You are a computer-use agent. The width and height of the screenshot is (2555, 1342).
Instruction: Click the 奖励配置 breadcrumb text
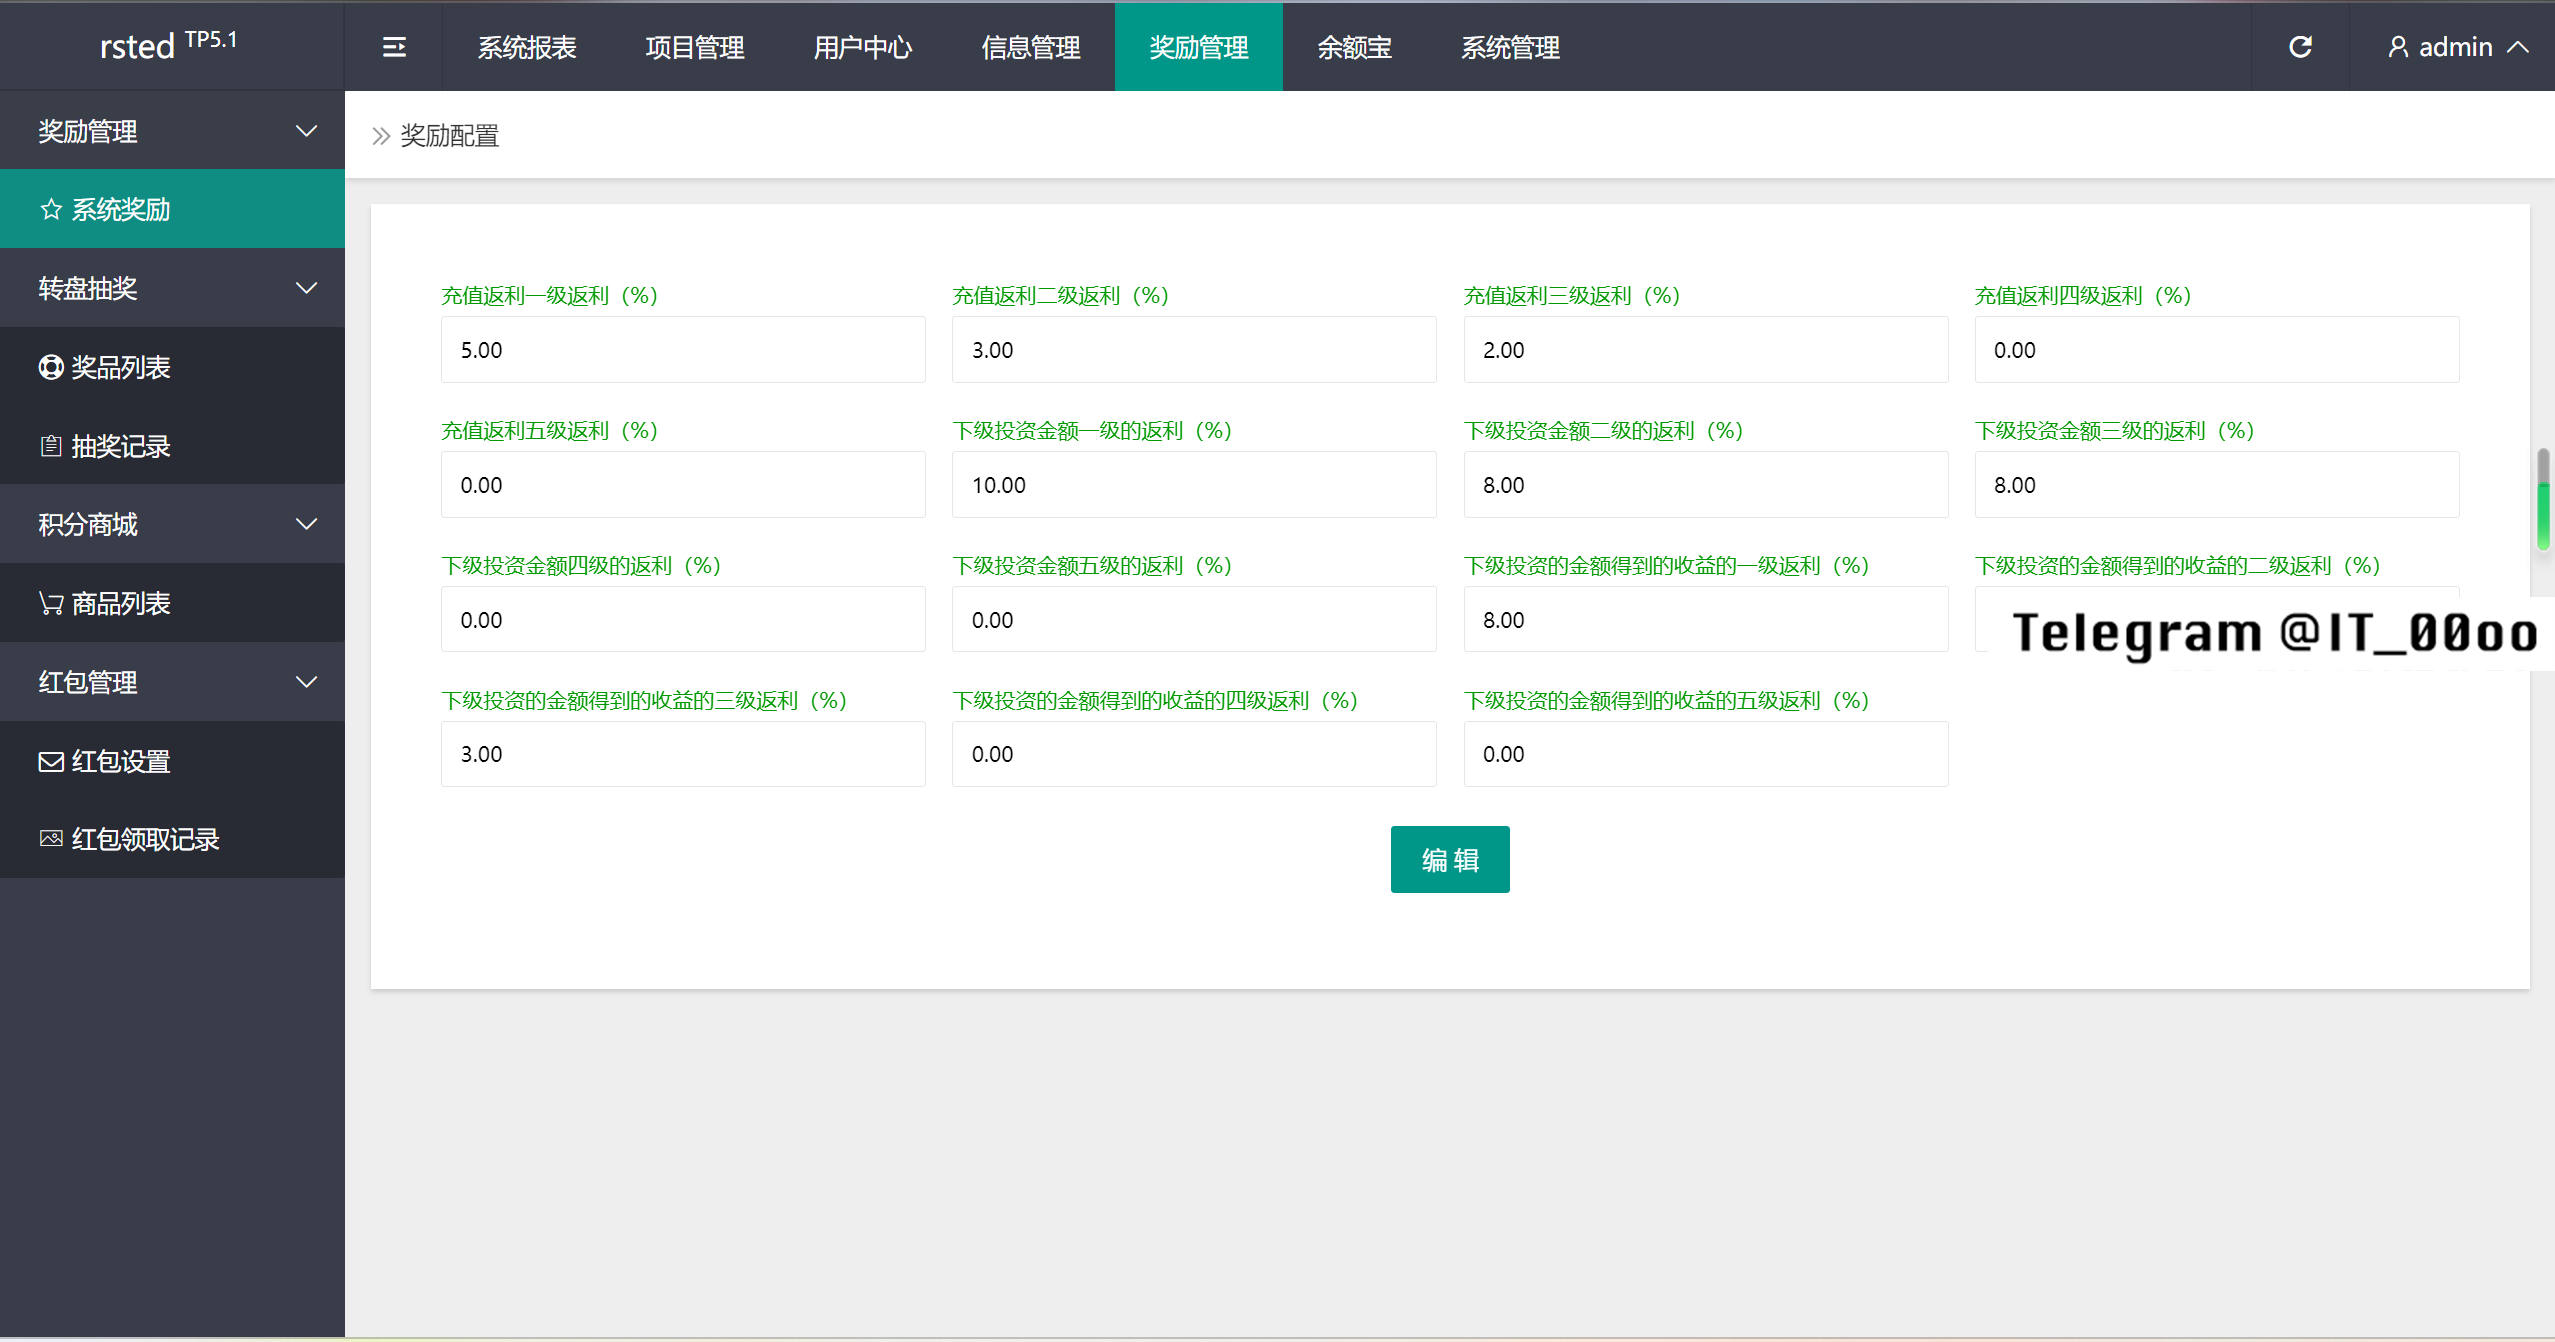pos(450,136)
